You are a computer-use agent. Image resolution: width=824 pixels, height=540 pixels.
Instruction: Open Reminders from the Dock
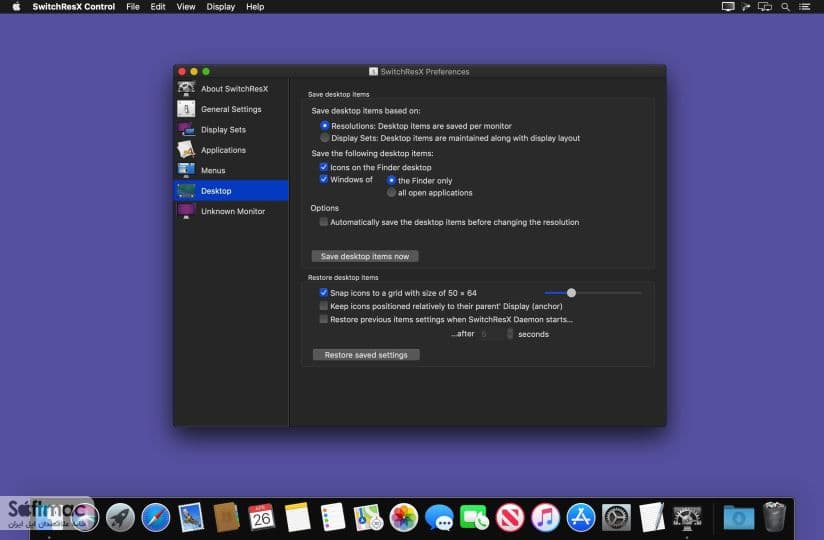(x=333, y=517)
